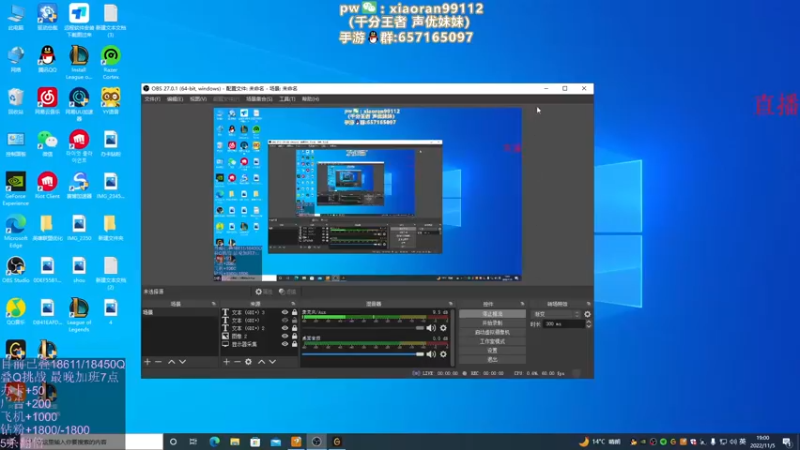Add a new source with the plus icon
Viewport: 800px width, 450px height.
point(226,362)
